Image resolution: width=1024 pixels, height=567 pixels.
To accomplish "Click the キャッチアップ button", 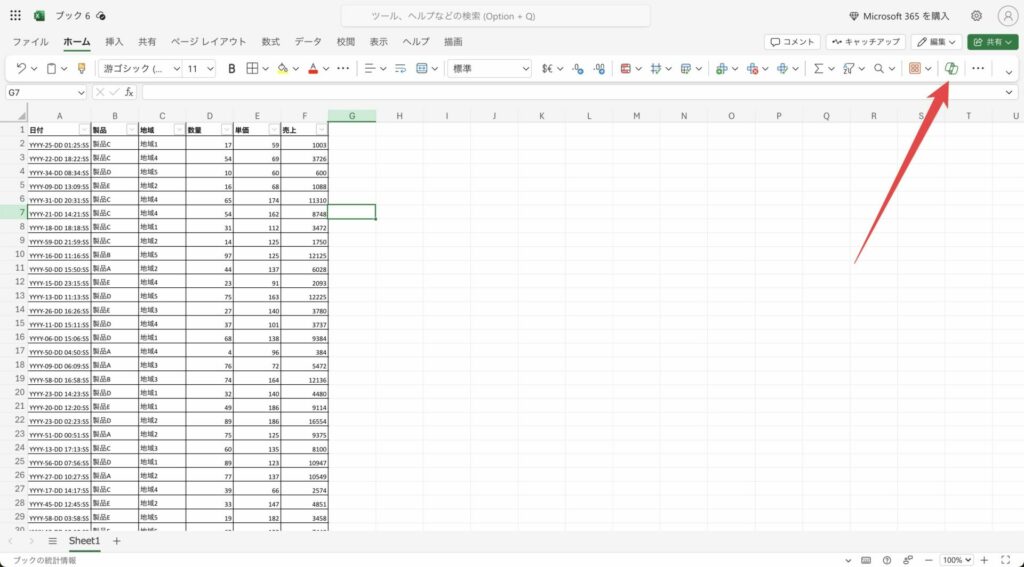I will point(865,42).
